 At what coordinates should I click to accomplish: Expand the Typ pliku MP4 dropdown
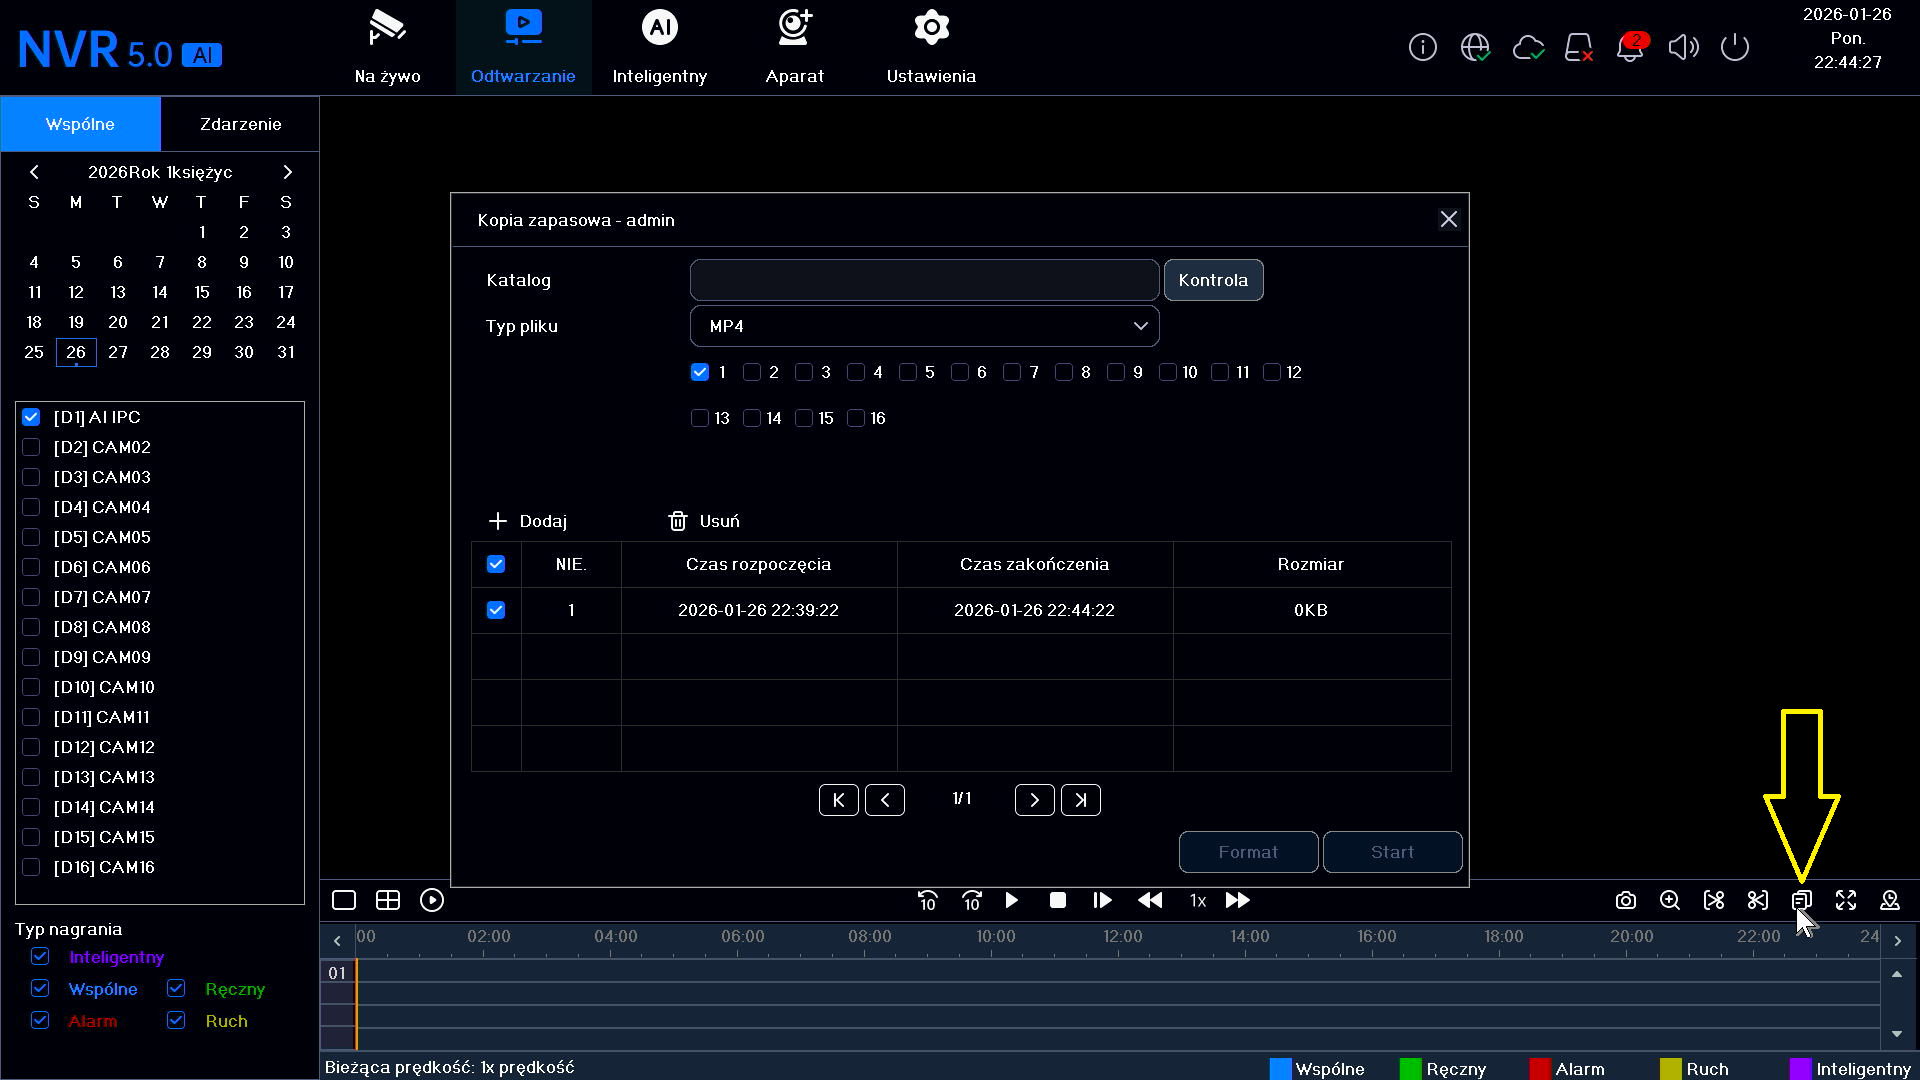click(925, 326)
